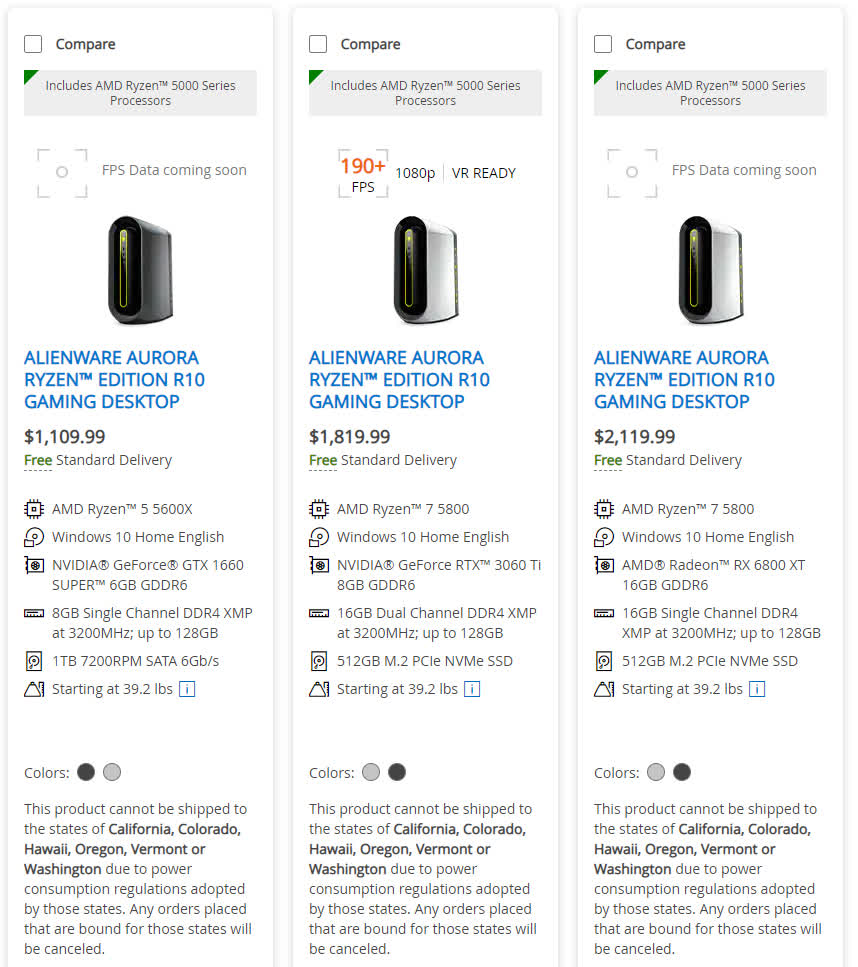Click graphics icon beside Radeon RX 6800 XT
The width and height of the screenshot is (858, 967).
pyautogui.click(x=604, y=565)
